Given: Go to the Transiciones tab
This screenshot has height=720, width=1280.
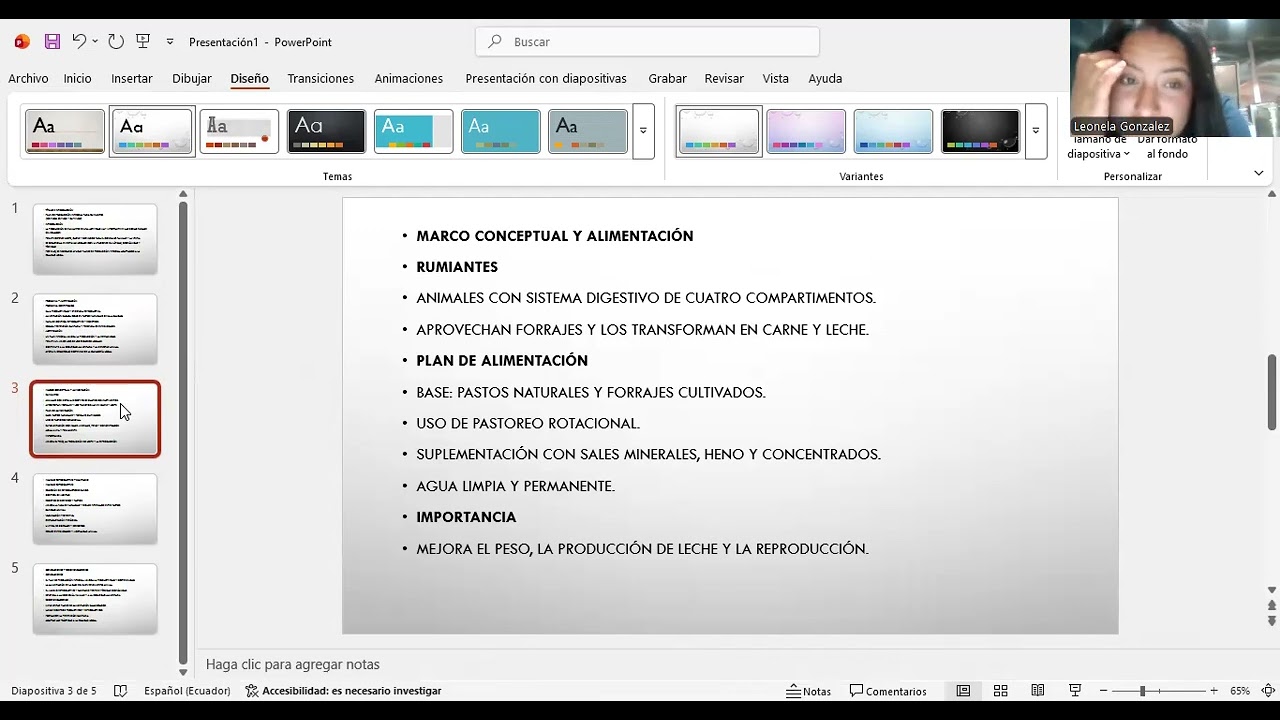Looking at the screenshot, I should pos(321,78).
